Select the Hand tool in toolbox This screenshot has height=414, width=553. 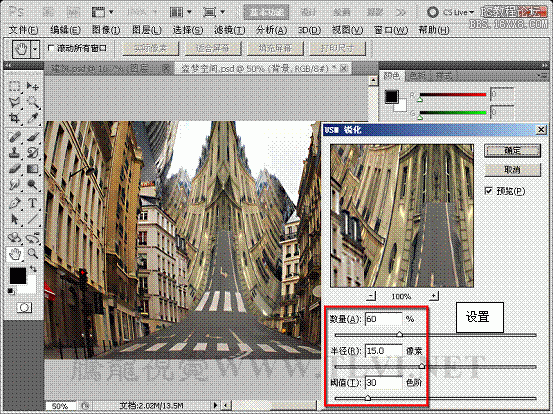point(15,254)
